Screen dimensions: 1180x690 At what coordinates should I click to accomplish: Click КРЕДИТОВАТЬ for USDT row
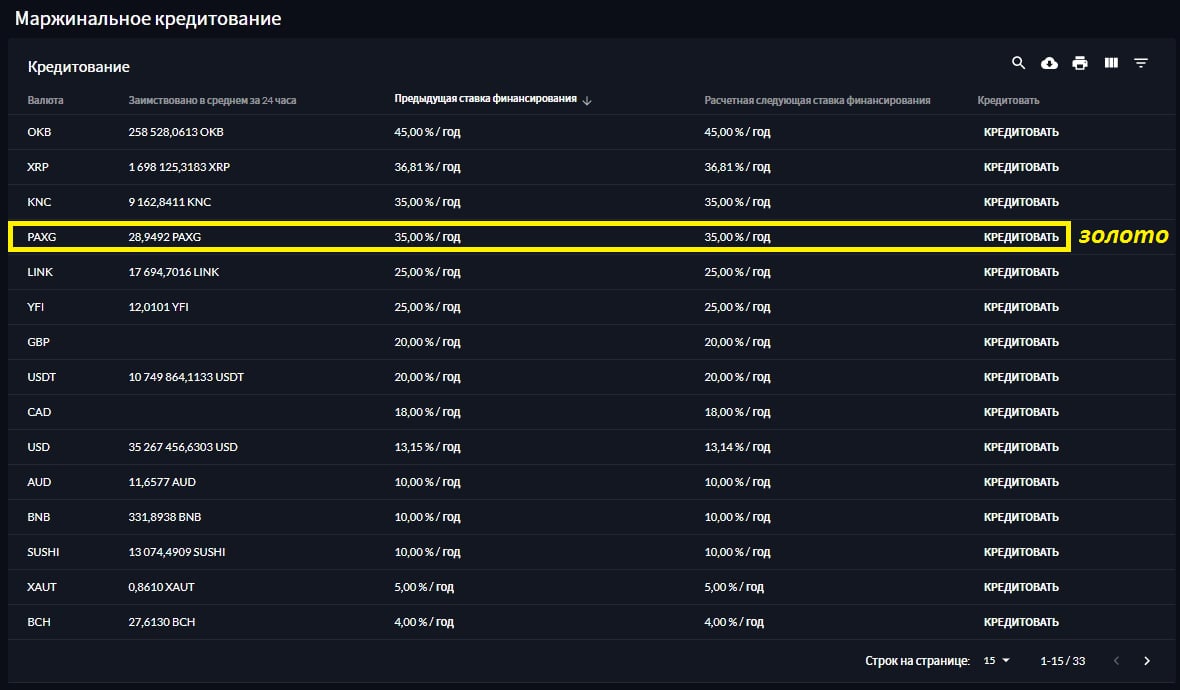click(x=1021, y=377)
